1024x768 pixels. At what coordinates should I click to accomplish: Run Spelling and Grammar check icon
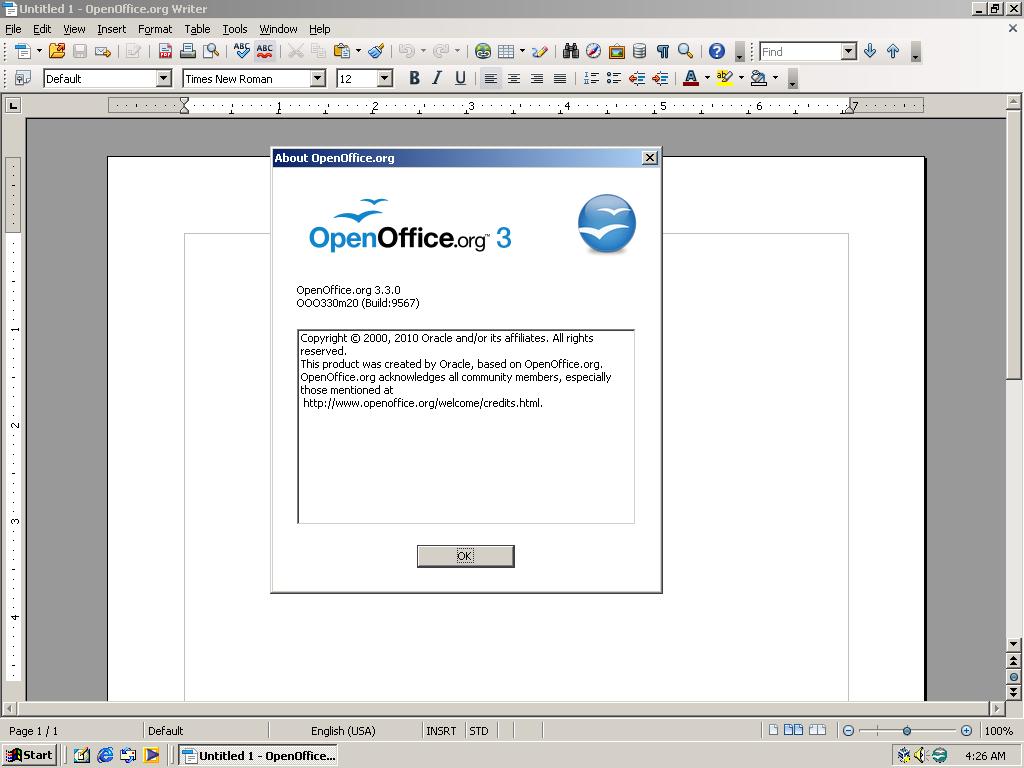(x=242, y=51)
